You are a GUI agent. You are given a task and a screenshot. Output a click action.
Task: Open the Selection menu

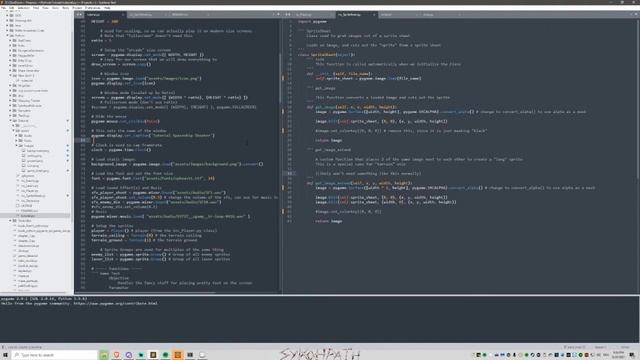pyautogui.click(x=24, y=8)
